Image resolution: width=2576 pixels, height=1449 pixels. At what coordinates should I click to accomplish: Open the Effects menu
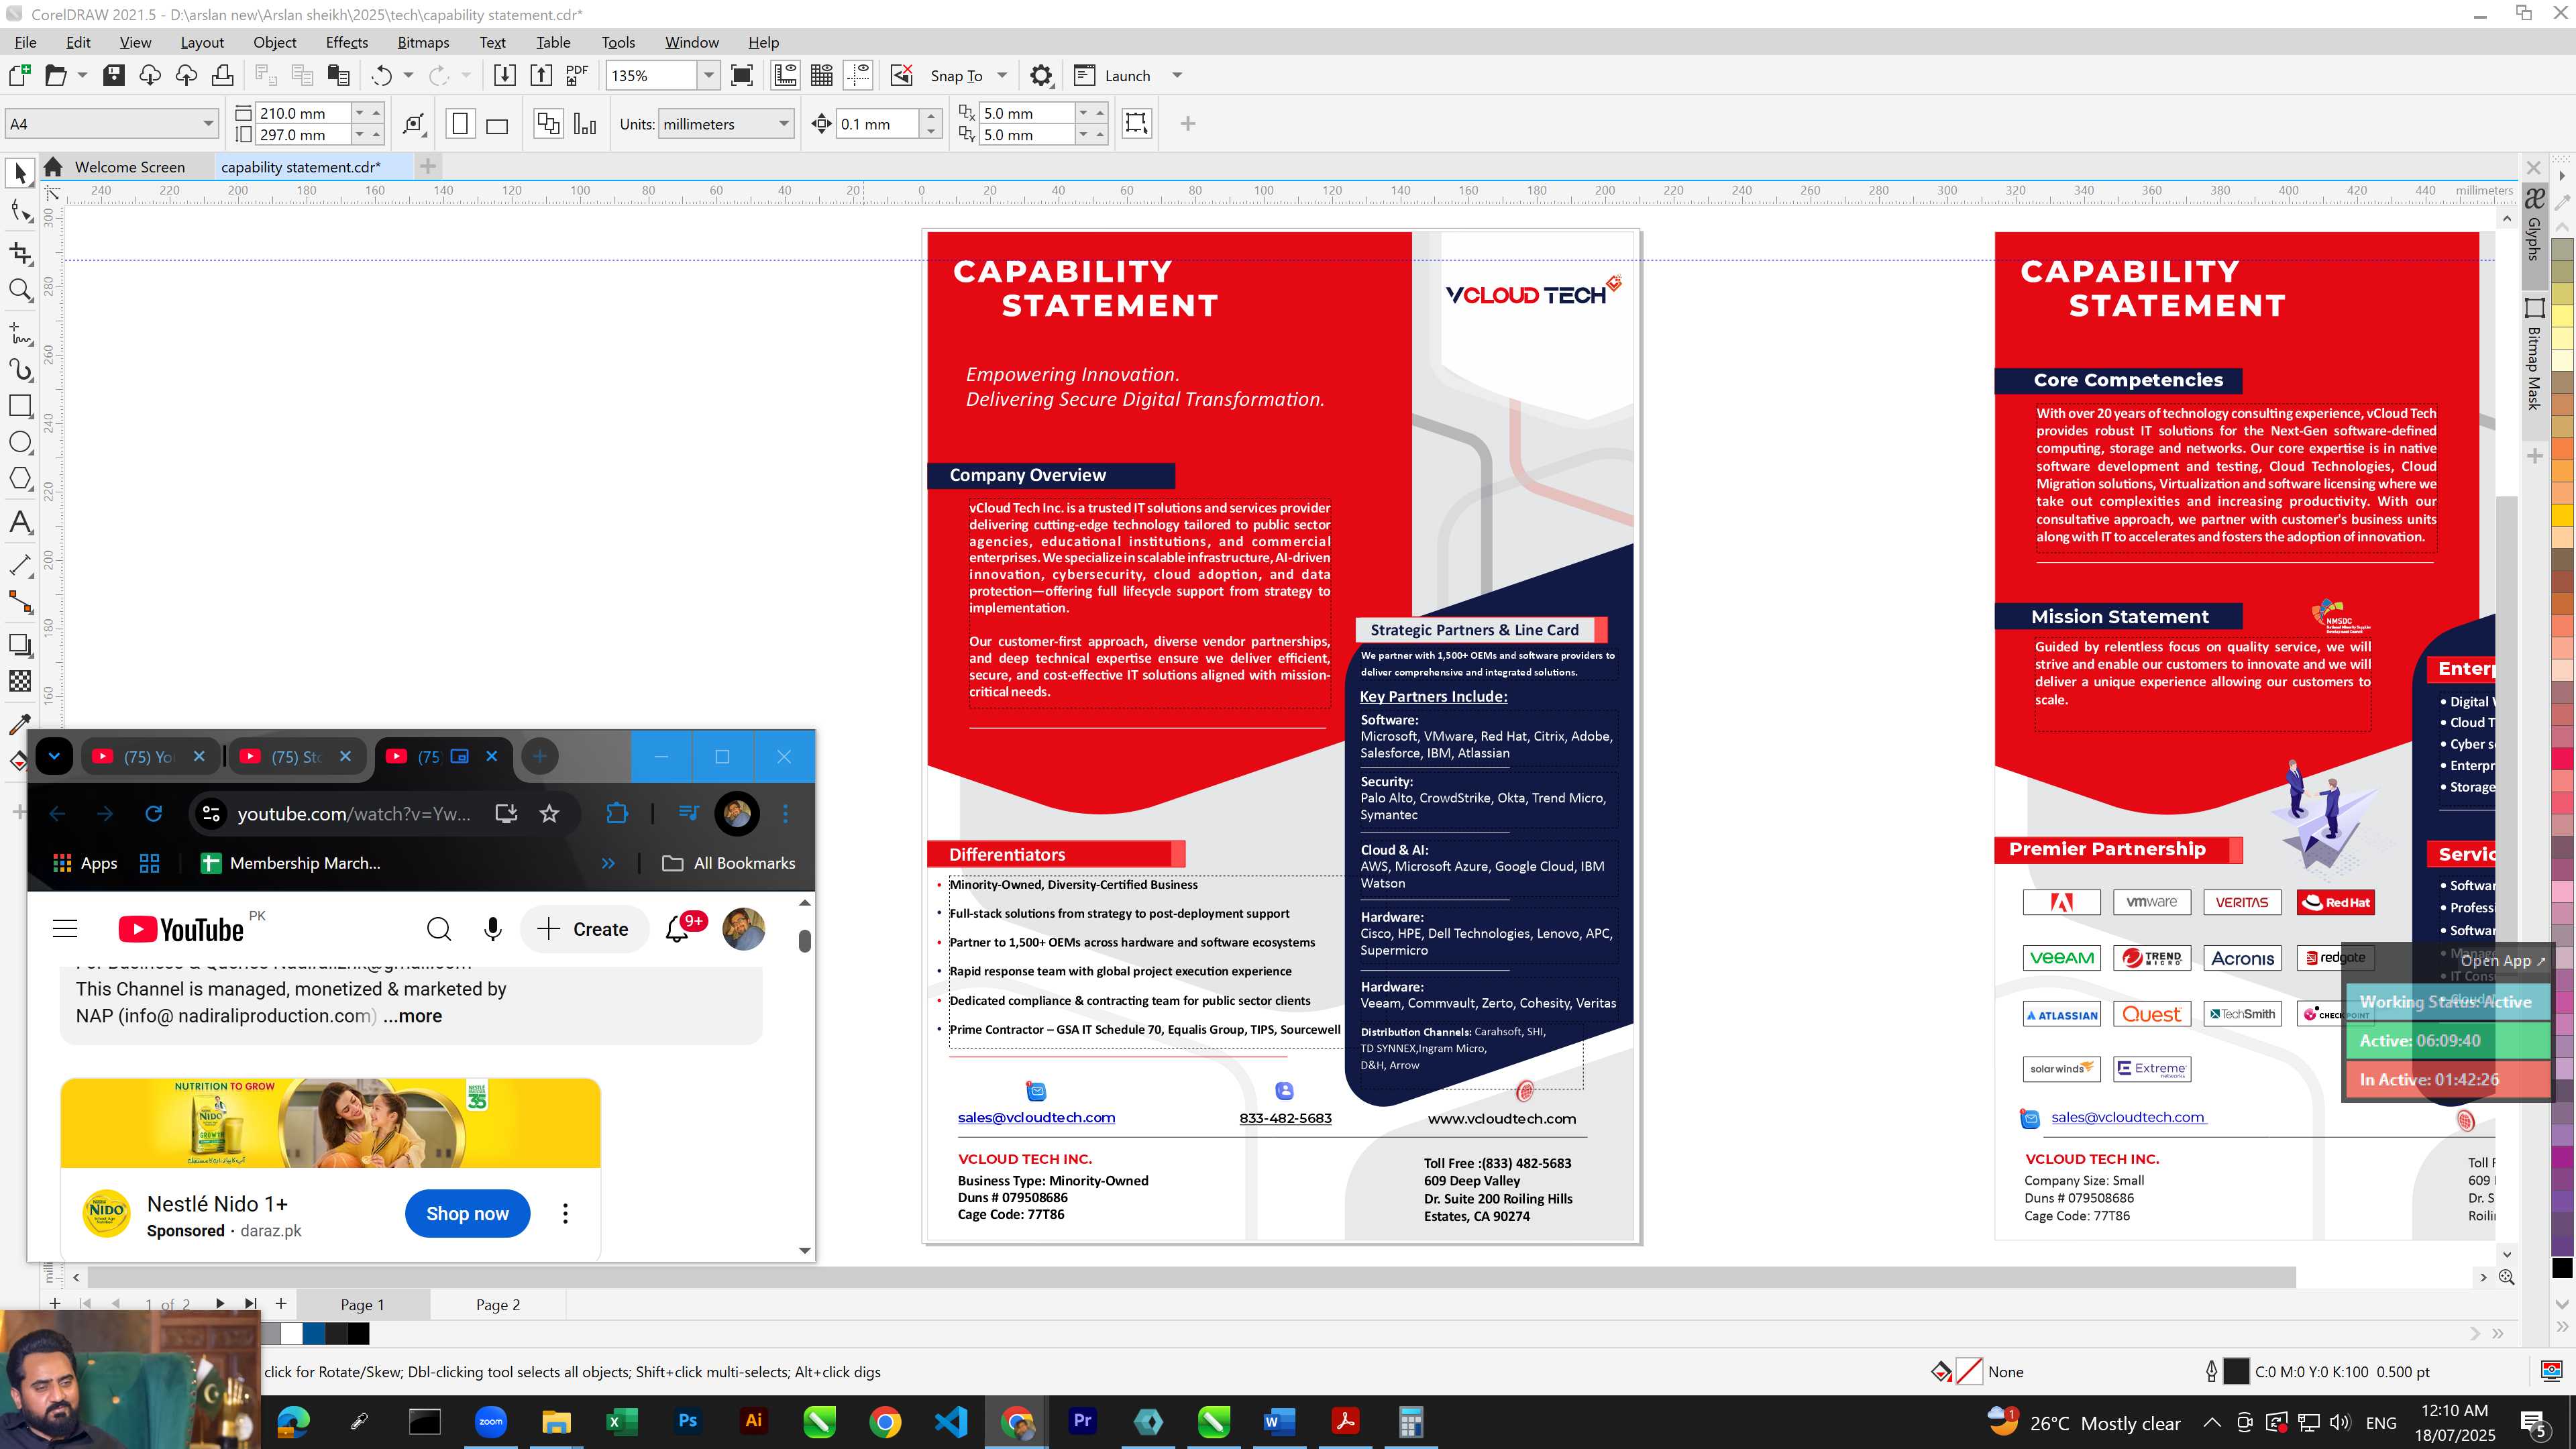pos(347,42)
